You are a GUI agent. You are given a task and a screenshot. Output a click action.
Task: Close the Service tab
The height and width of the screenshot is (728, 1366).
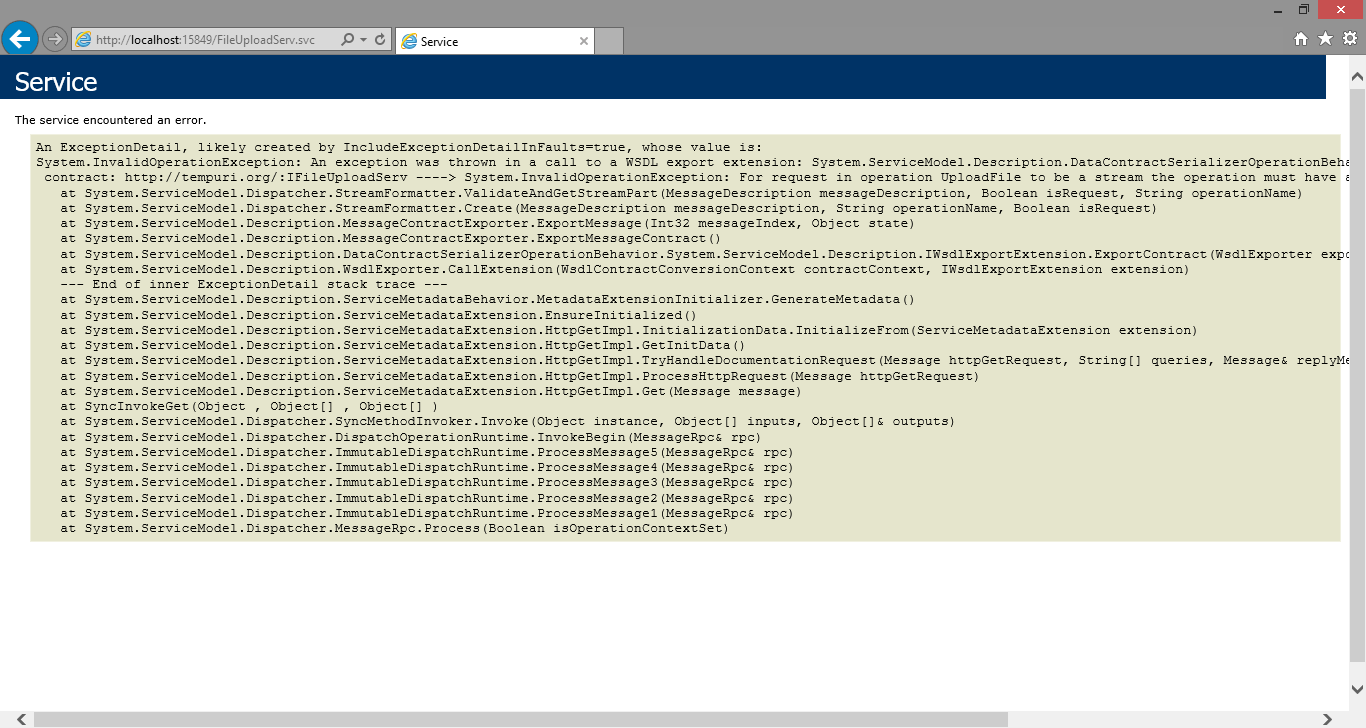pyautogui.click(x=584, y=41)
